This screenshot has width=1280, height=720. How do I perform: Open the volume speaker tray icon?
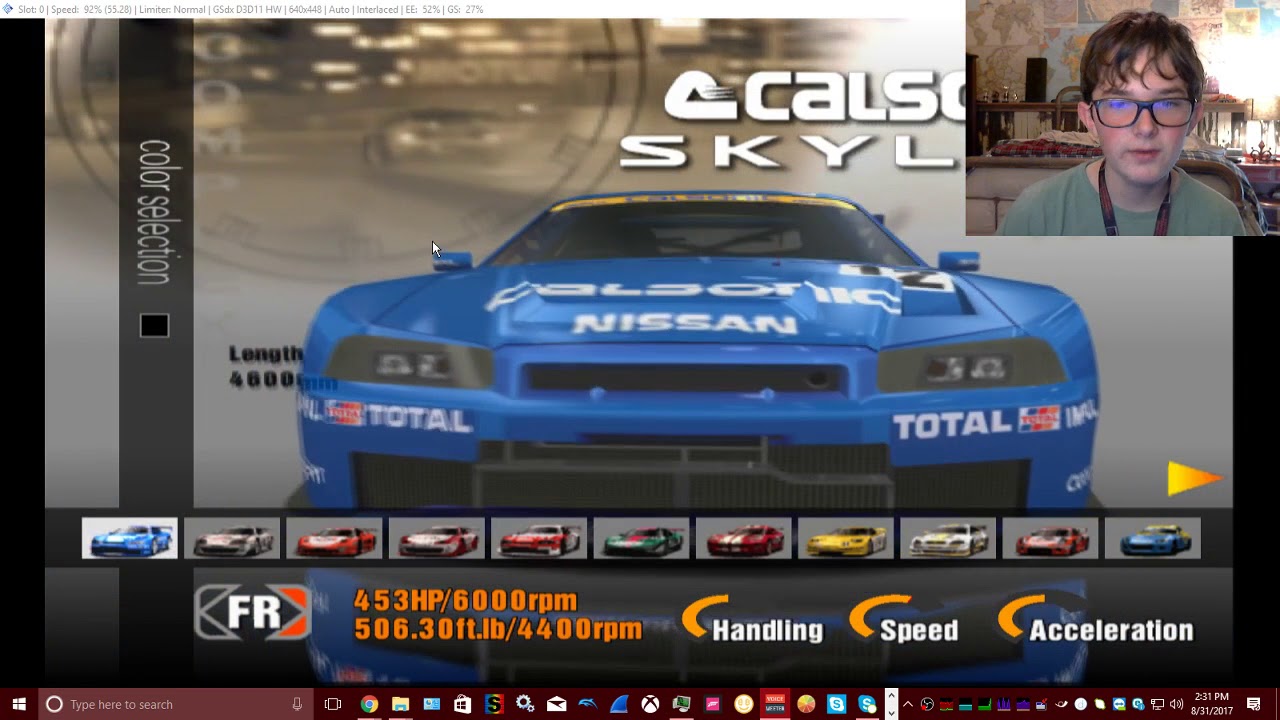(x=1176, y=704)
